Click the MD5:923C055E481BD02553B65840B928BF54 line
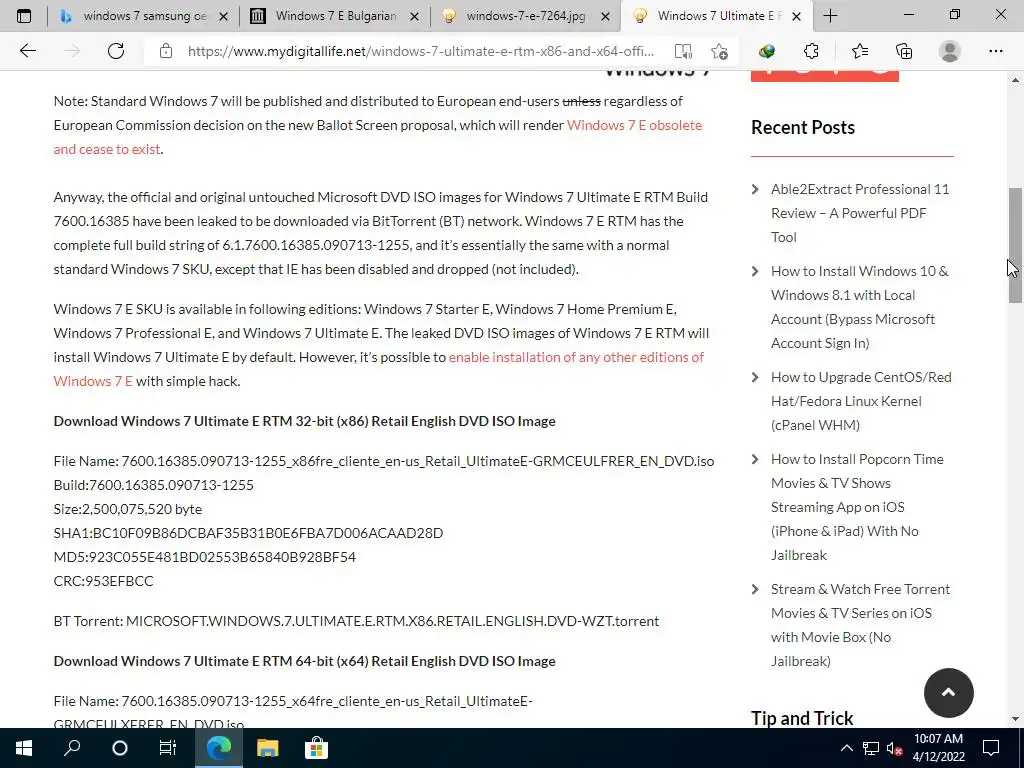 204,557
